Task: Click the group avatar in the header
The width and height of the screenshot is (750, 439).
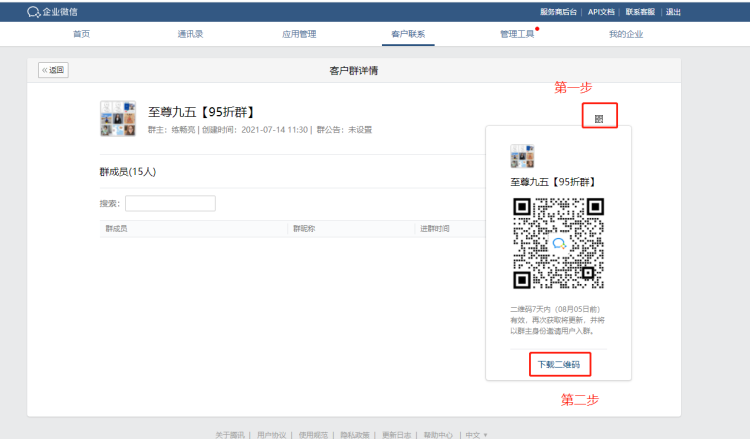Action: (118, 118)
